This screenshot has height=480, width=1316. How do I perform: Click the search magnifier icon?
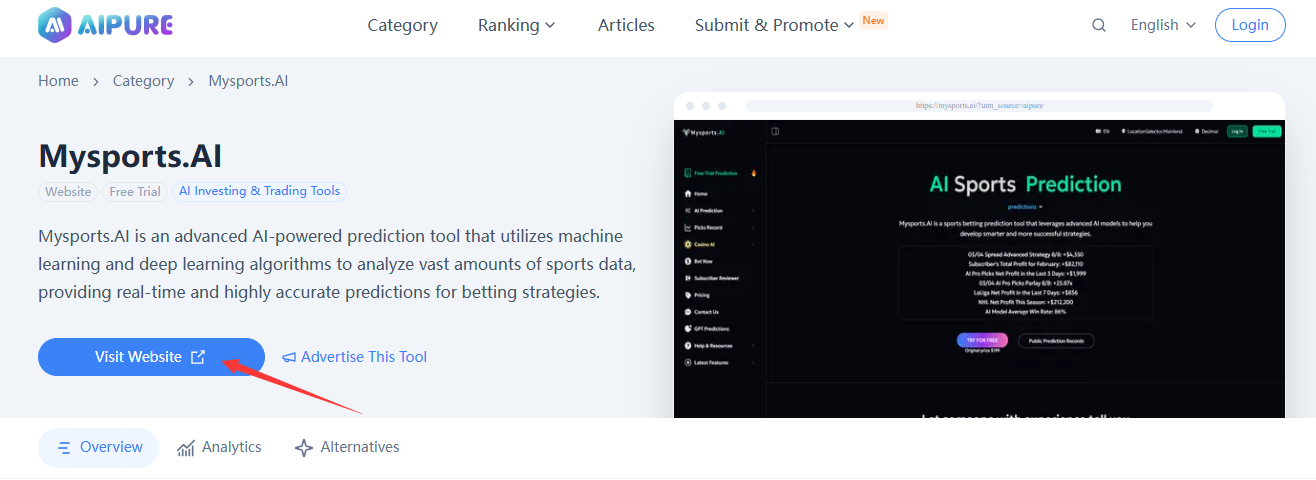click(x=1099, y=25)
